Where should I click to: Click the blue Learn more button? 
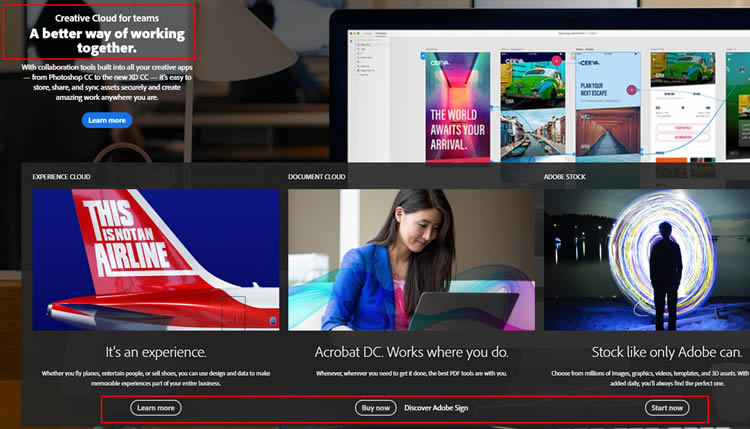tap(107, 120)
